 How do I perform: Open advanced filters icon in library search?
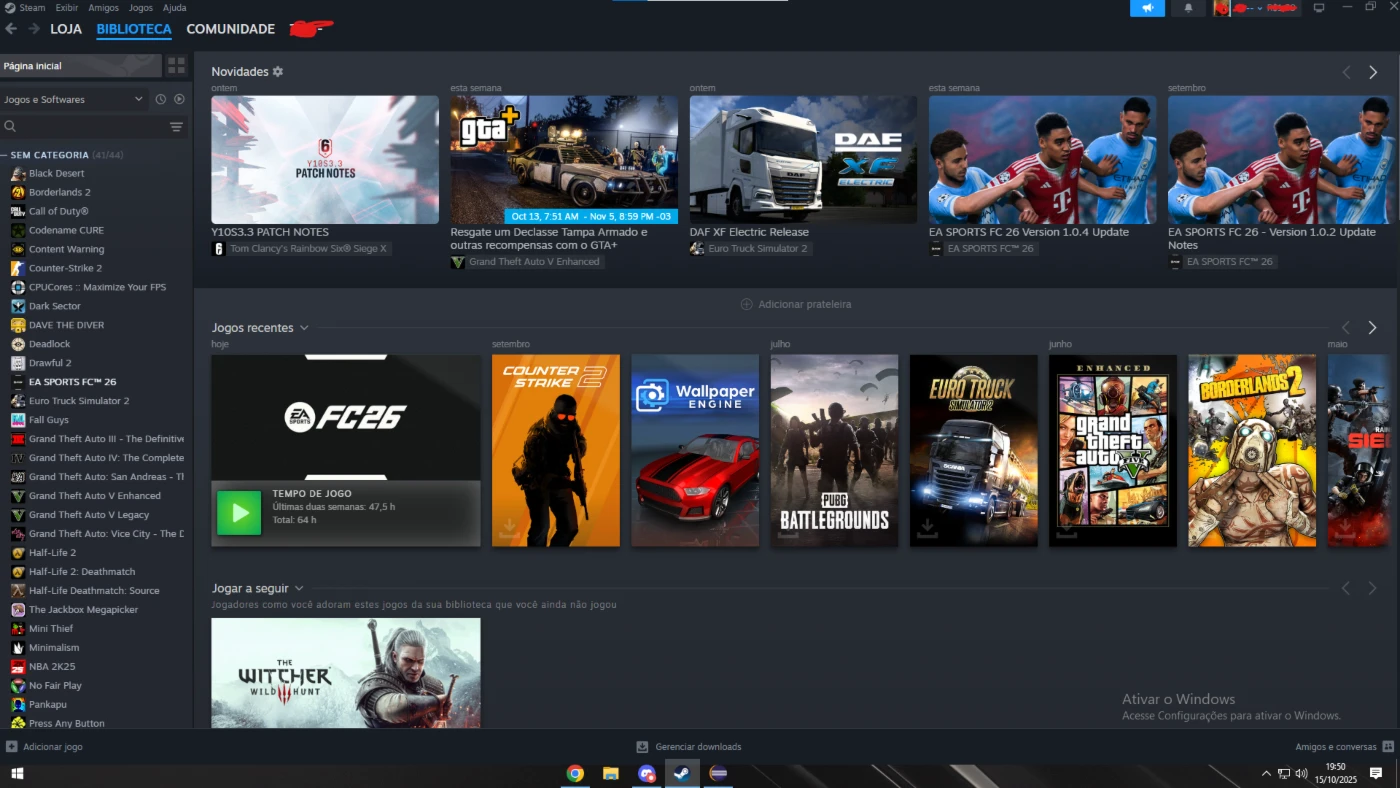pyautogui.click(x=176, y=127)
